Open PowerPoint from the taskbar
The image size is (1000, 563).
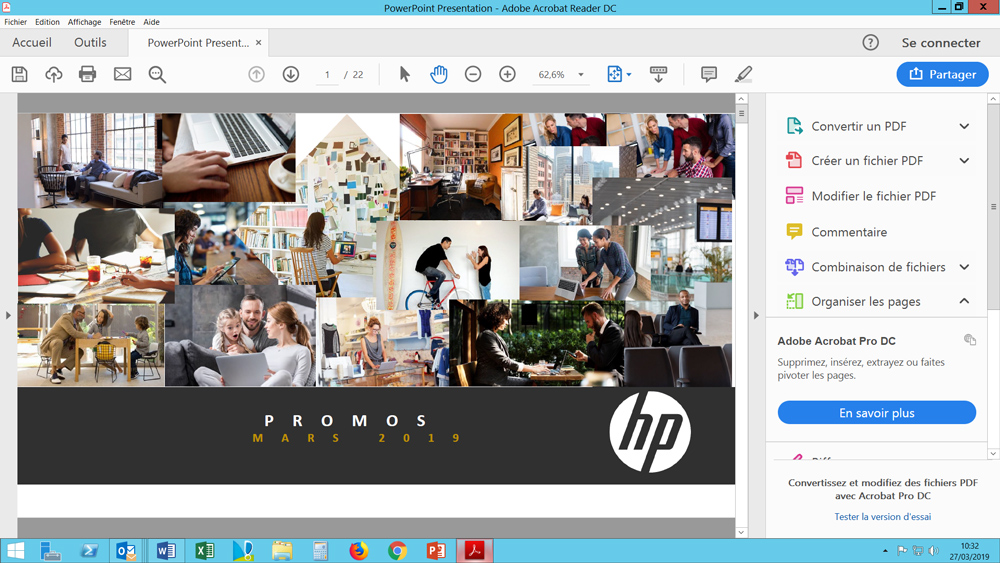tap(436, 551)
